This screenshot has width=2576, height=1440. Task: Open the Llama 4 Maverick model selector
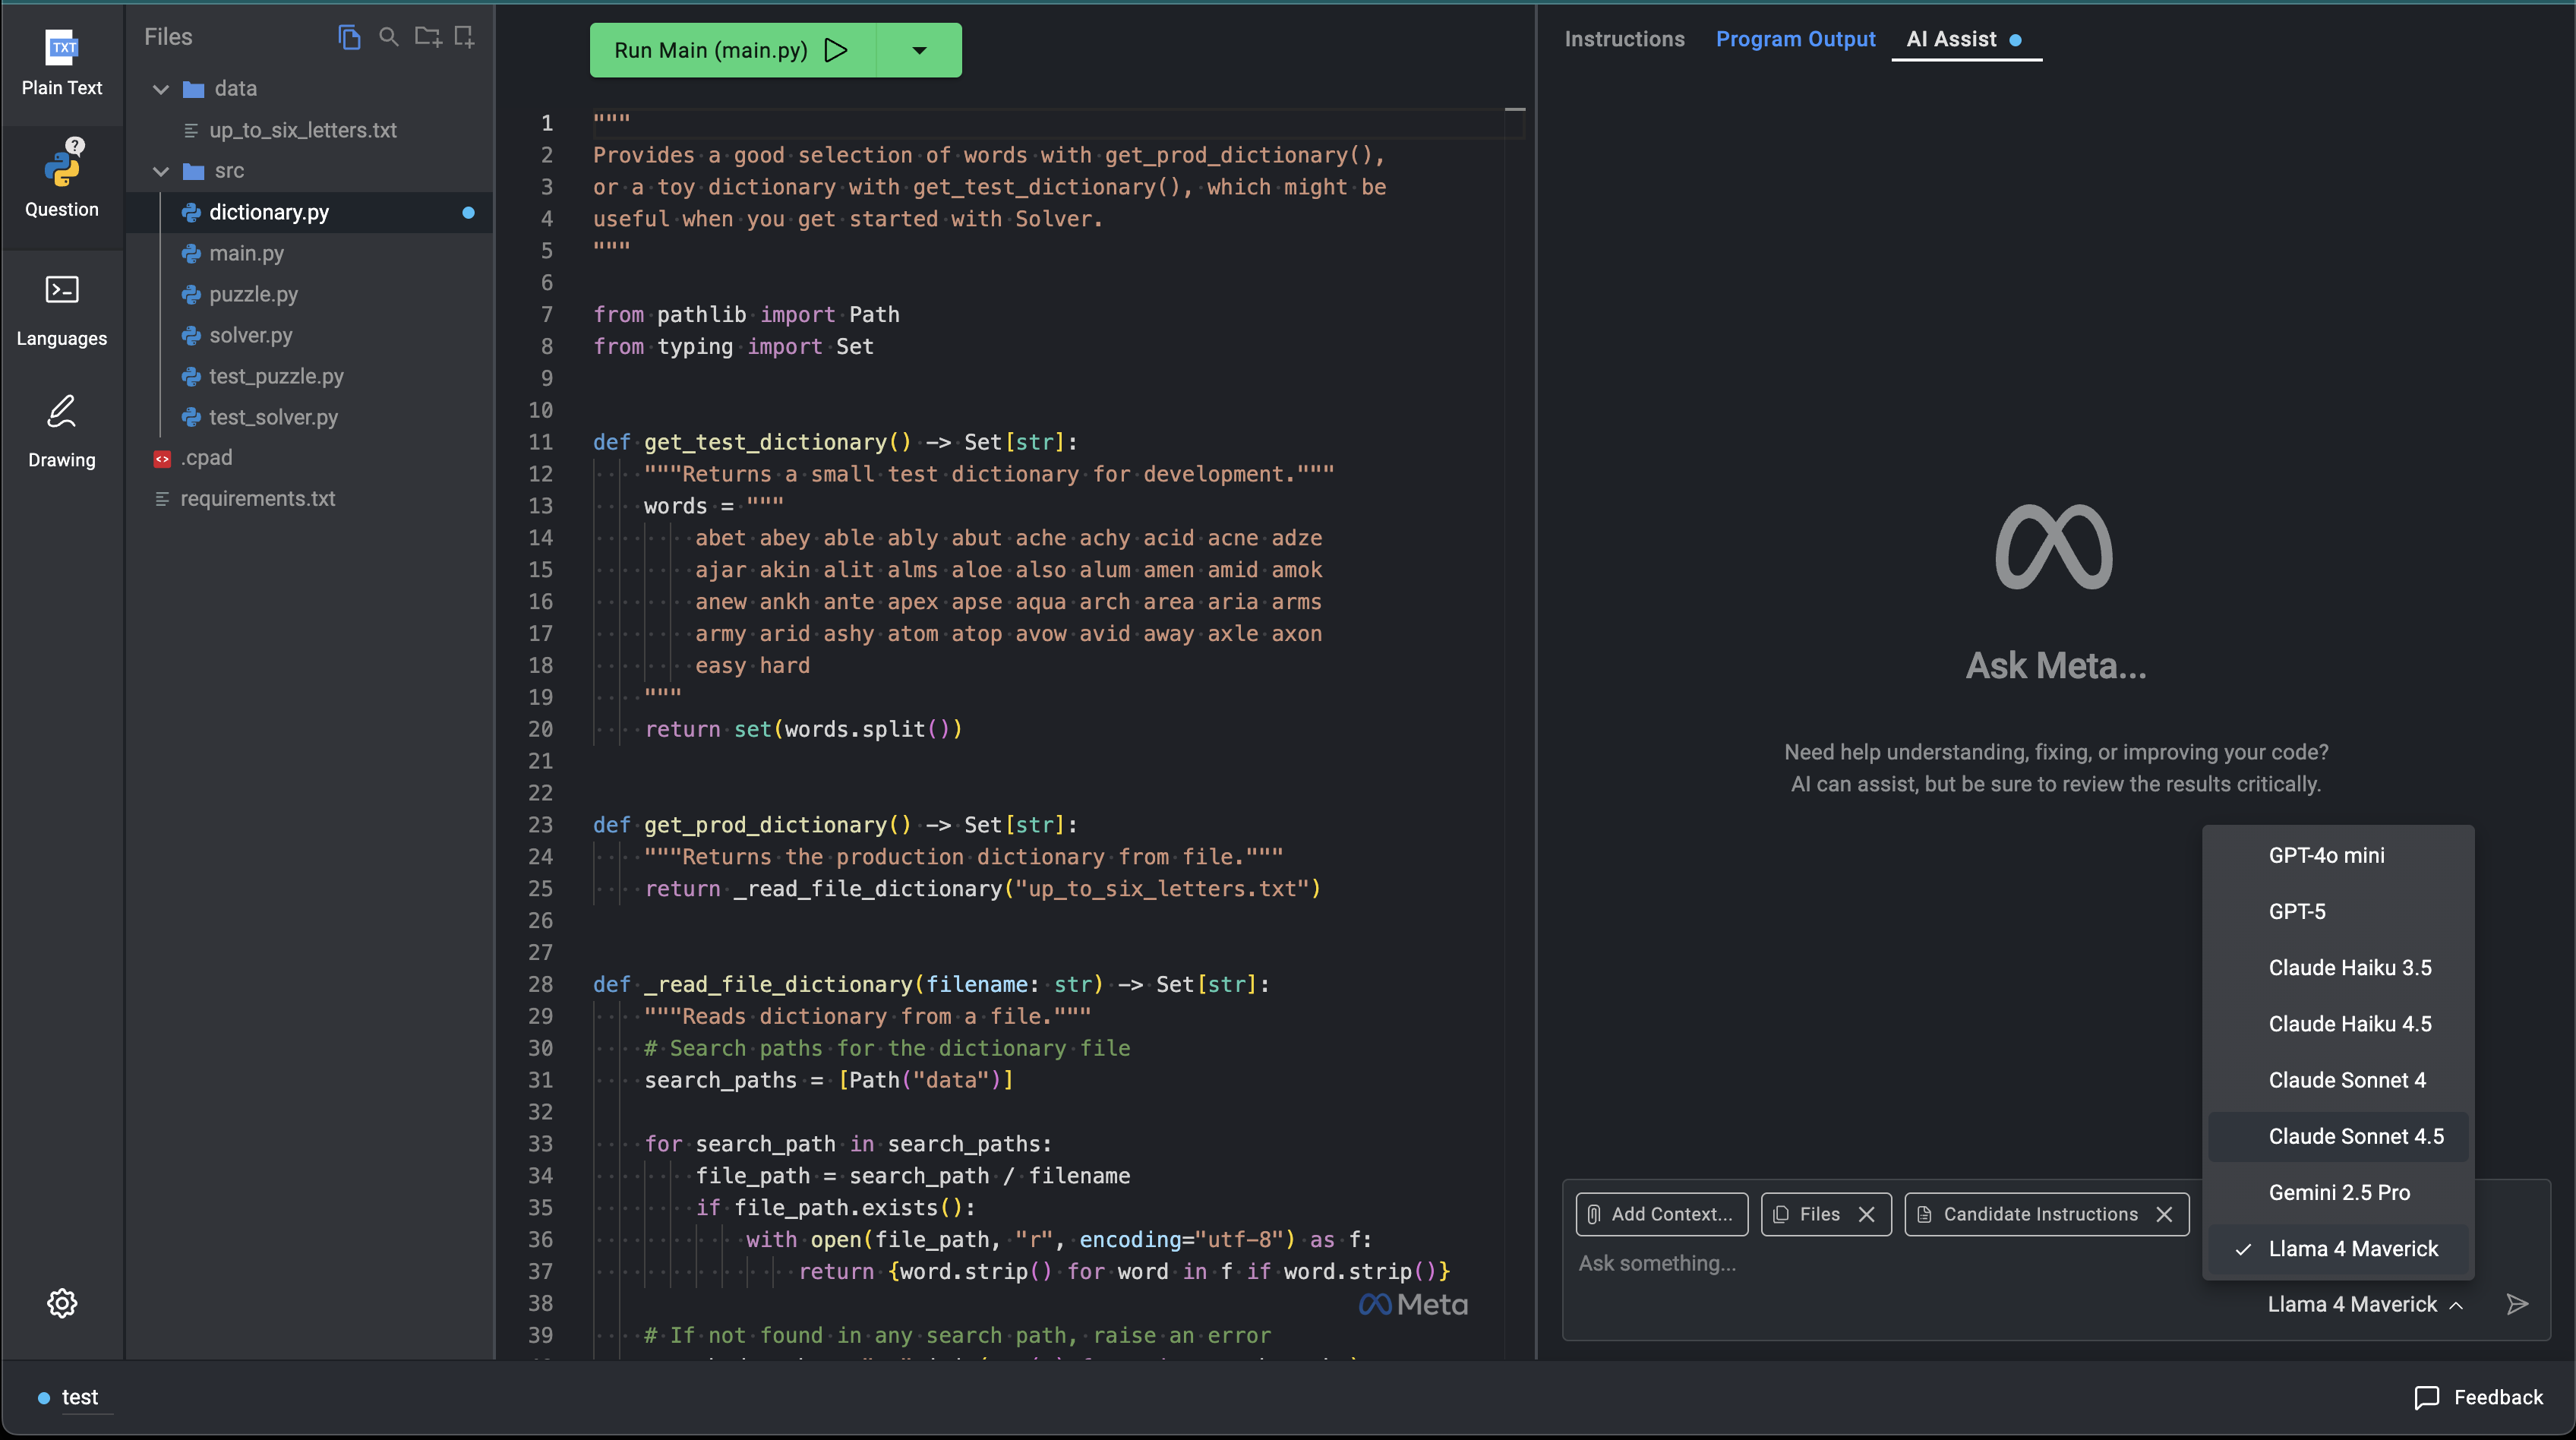pyautogui.click(x=2365, y=1304)
